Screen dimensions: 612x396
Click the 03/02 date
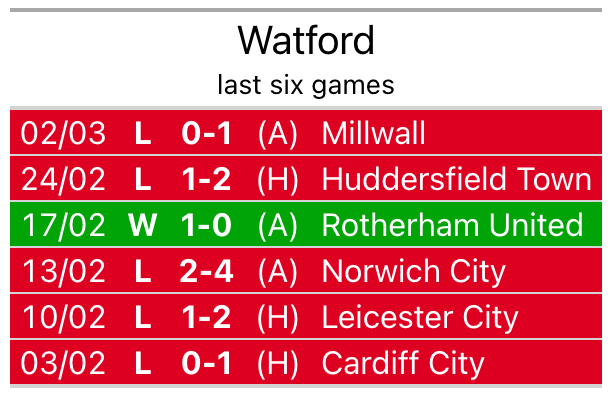[x=63, y=363]
